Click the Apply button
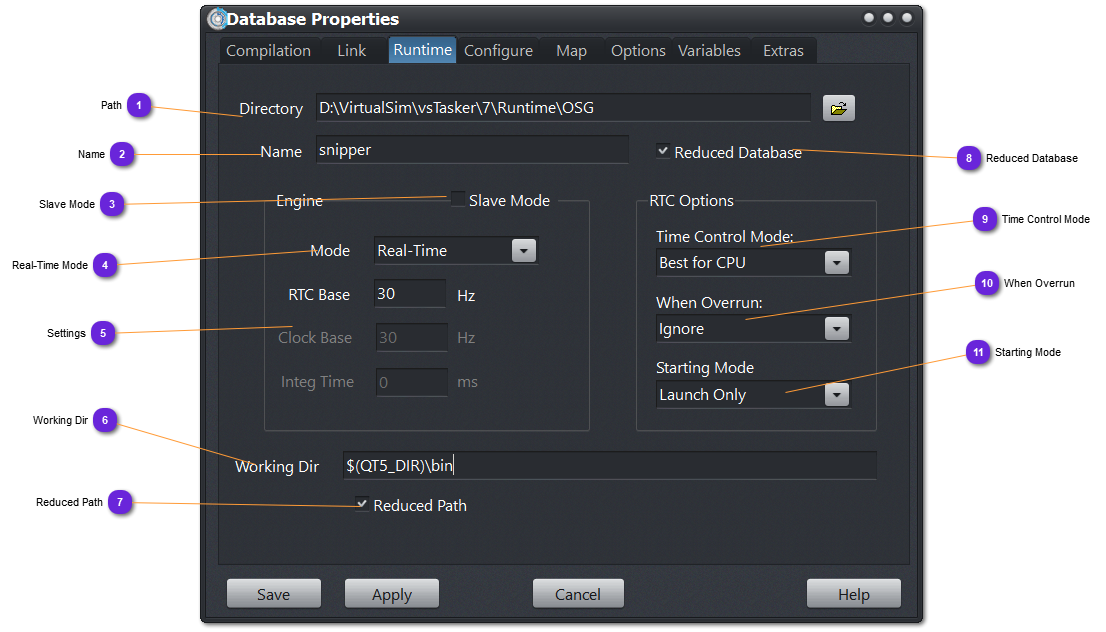The height and width of the screenshot is (632, 1106). pos(391,594)
